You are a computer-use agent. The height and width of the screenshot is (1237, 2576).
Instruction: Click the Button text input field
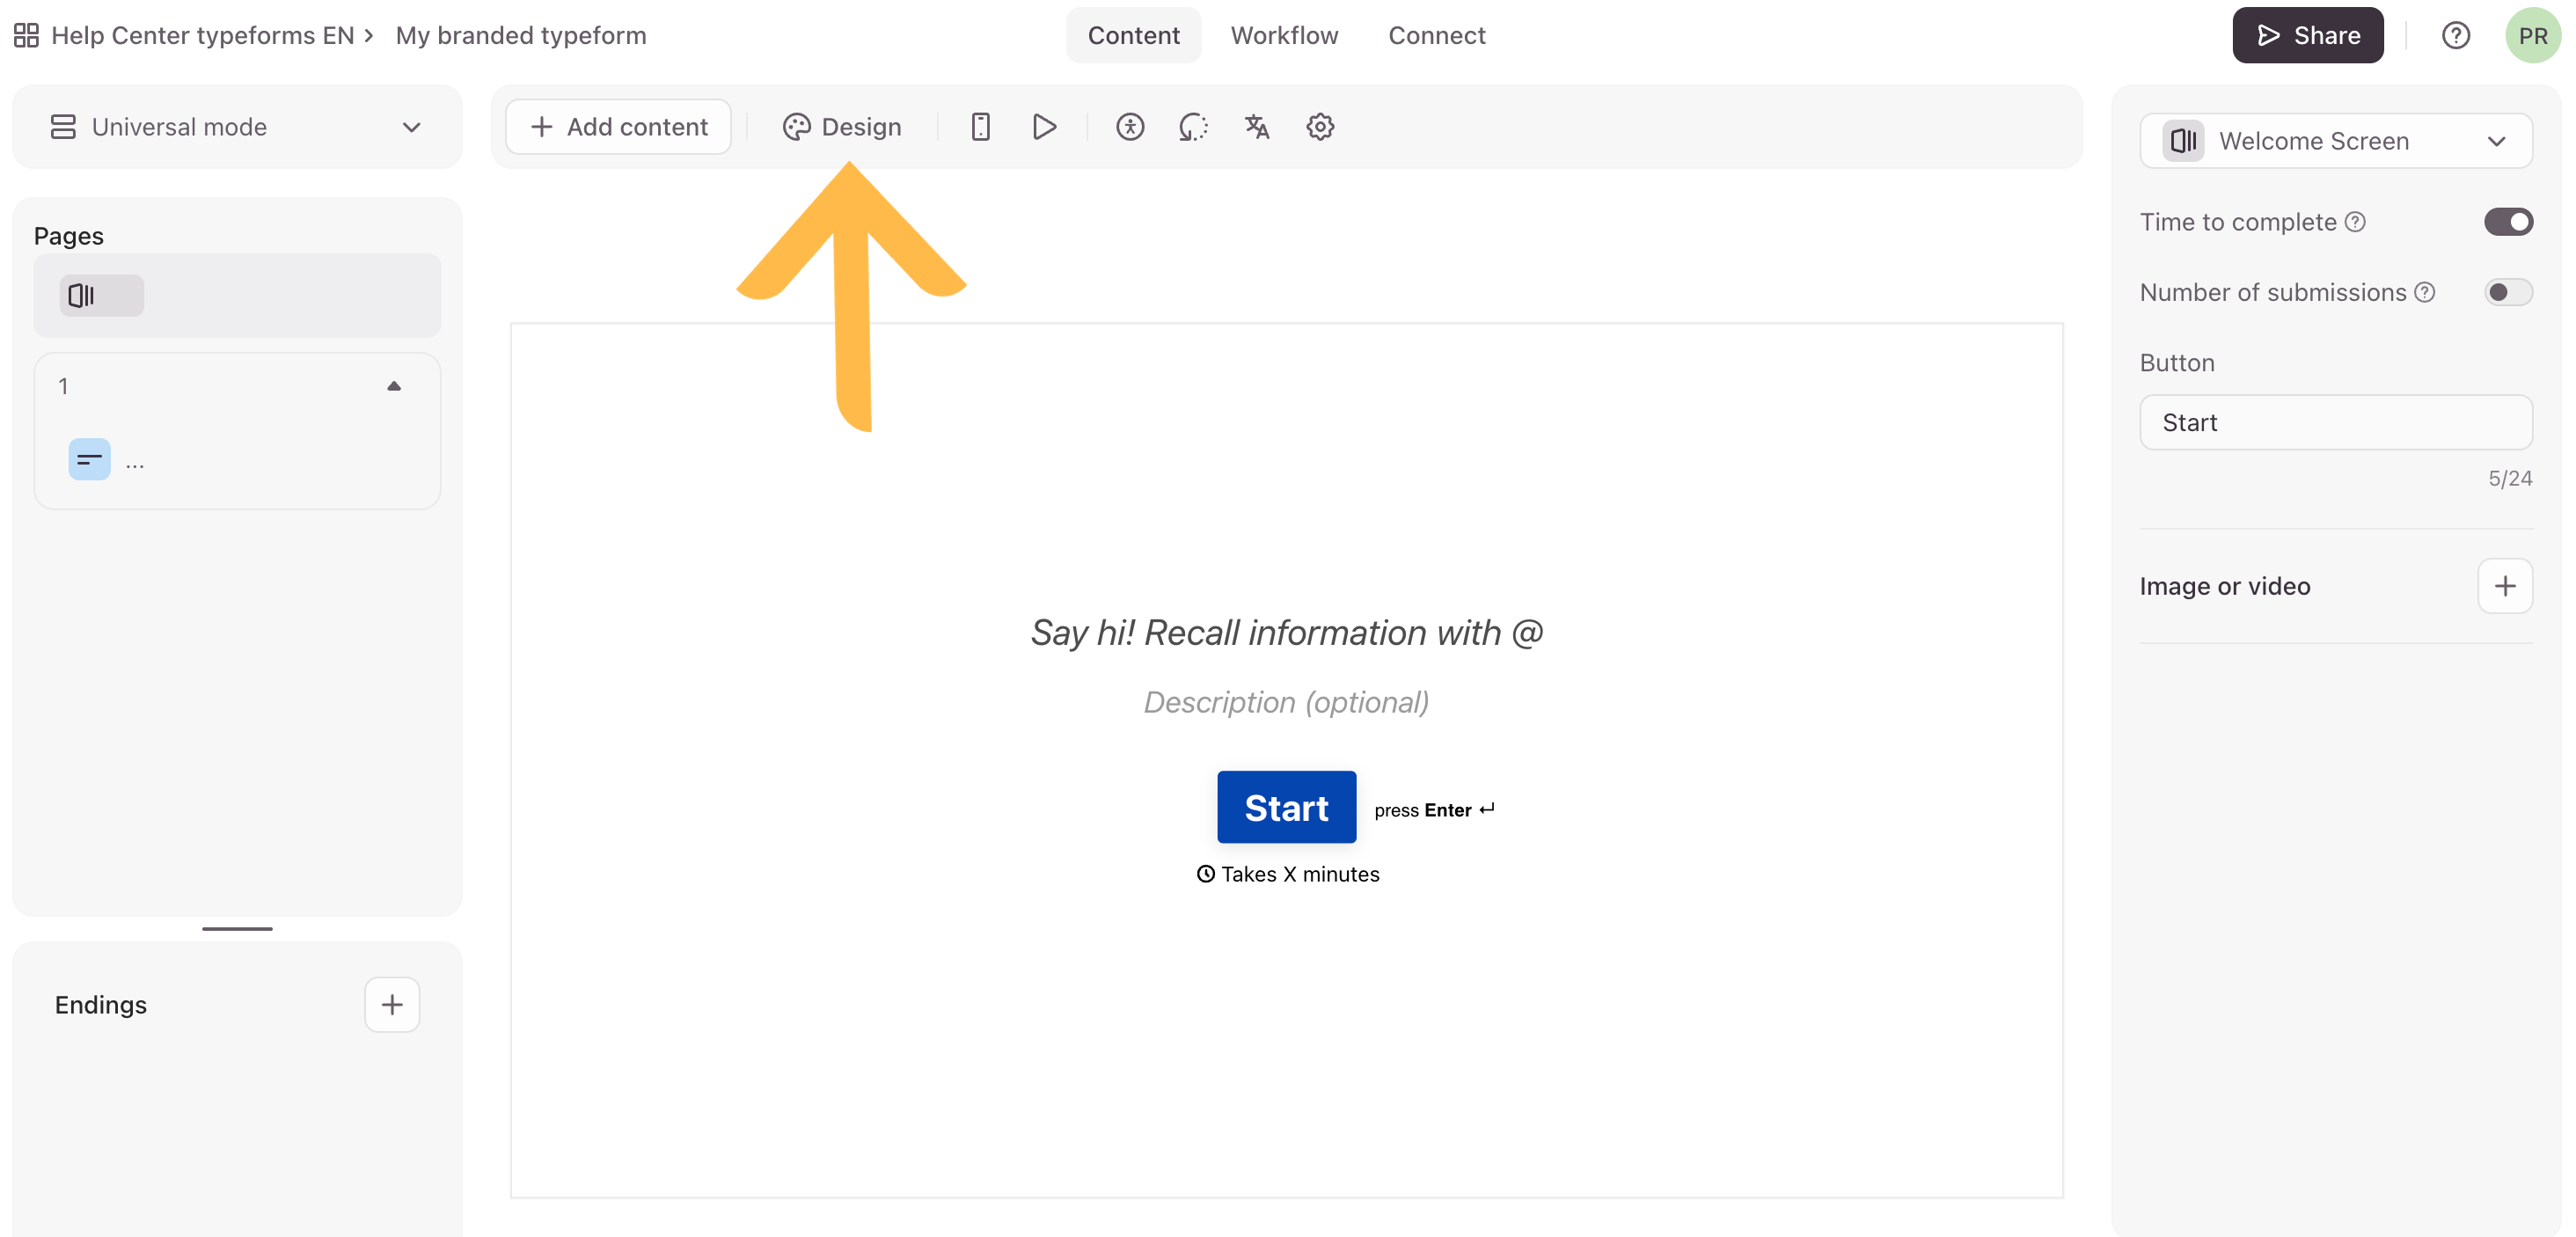[x=2335, y=422]
